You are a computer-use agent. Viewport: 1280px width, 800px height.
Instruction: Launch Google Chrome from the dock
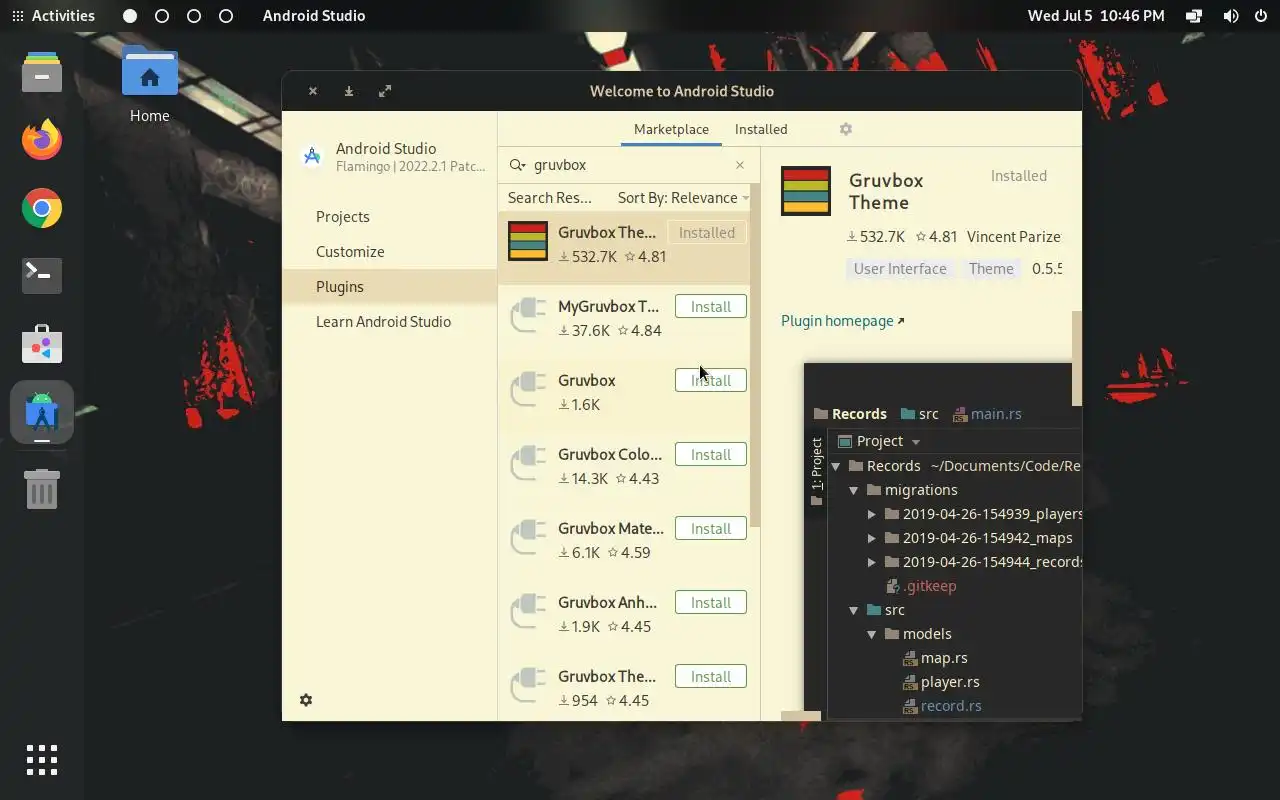41,208
